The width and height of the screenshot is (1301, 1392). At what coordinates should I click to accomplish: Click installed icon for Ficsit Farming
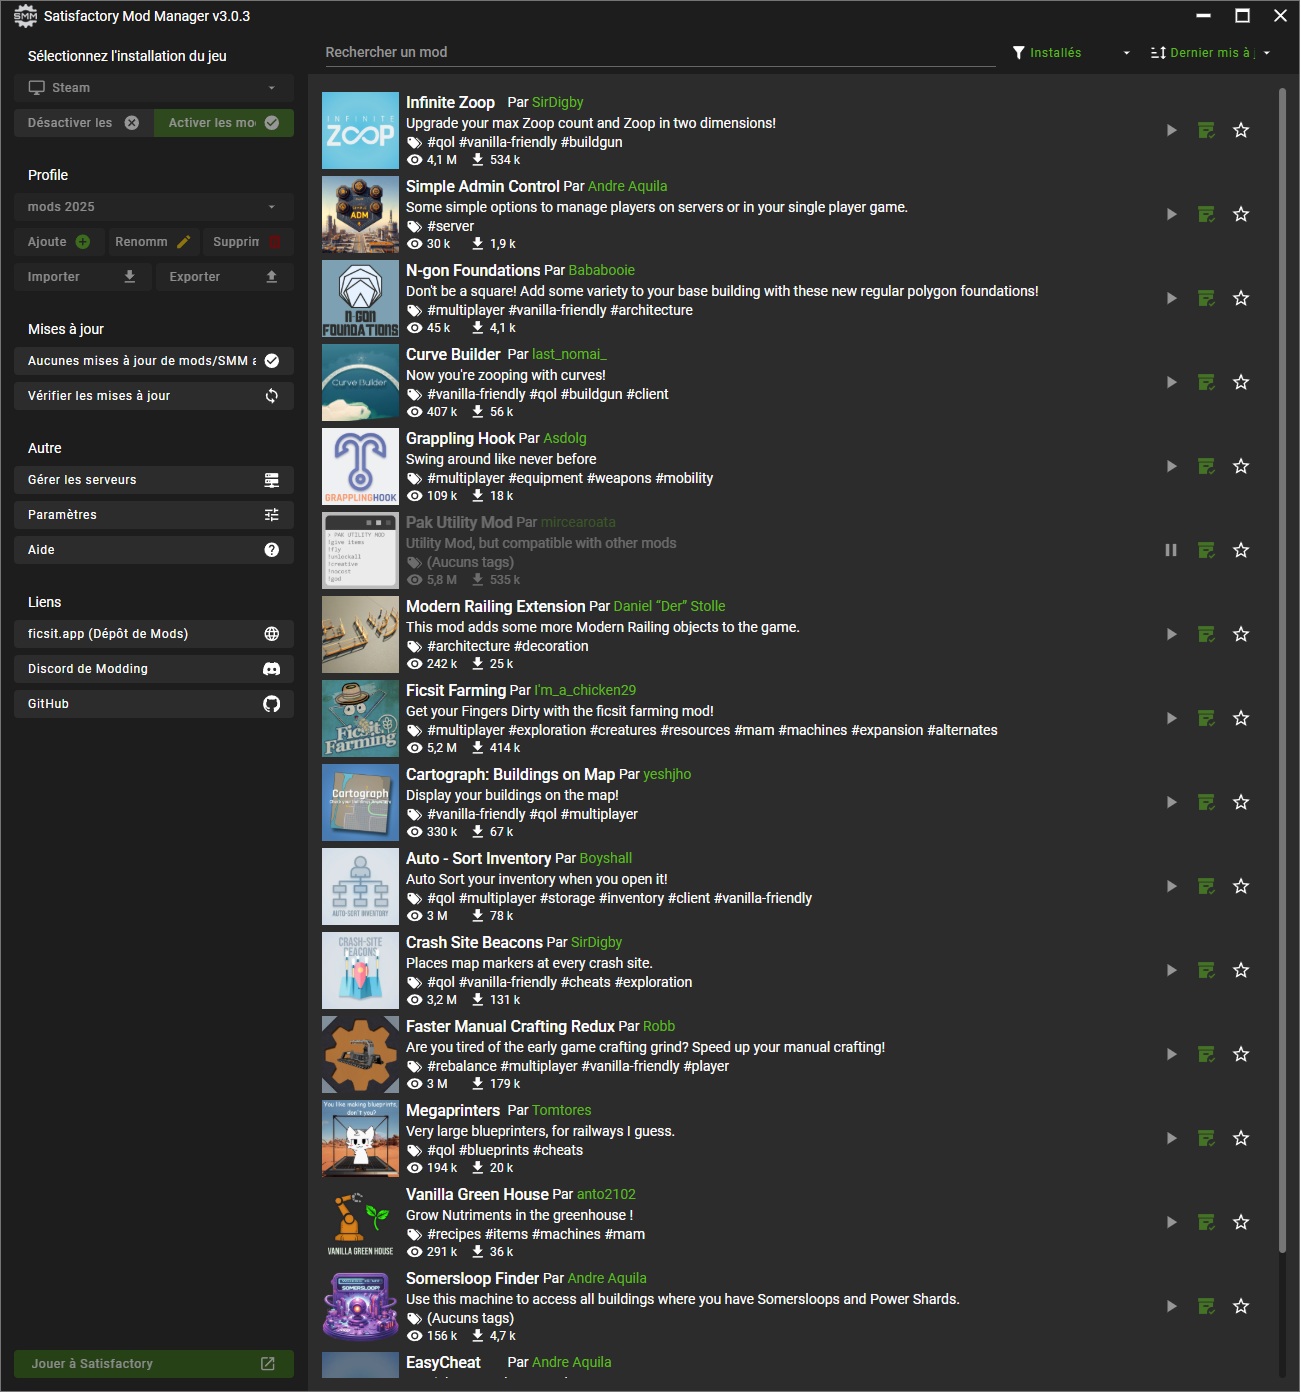click(1206, 718)
